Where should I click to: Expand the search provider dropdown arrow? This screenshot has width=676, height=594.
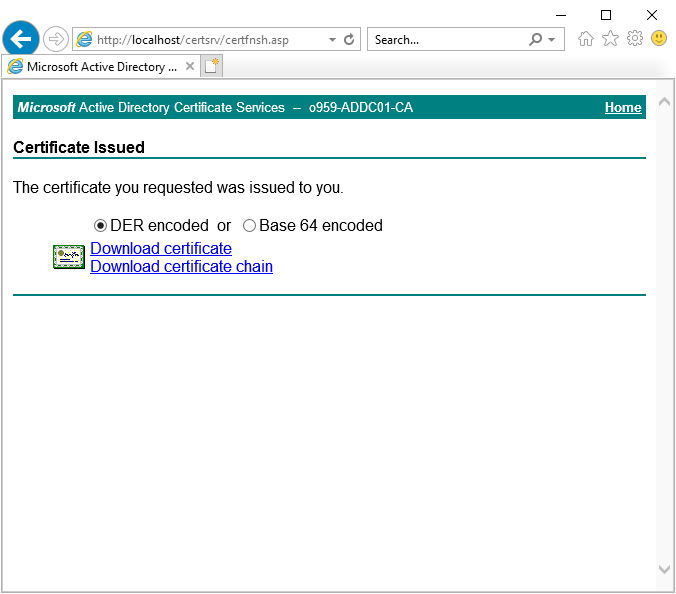[x=551, y=40]
